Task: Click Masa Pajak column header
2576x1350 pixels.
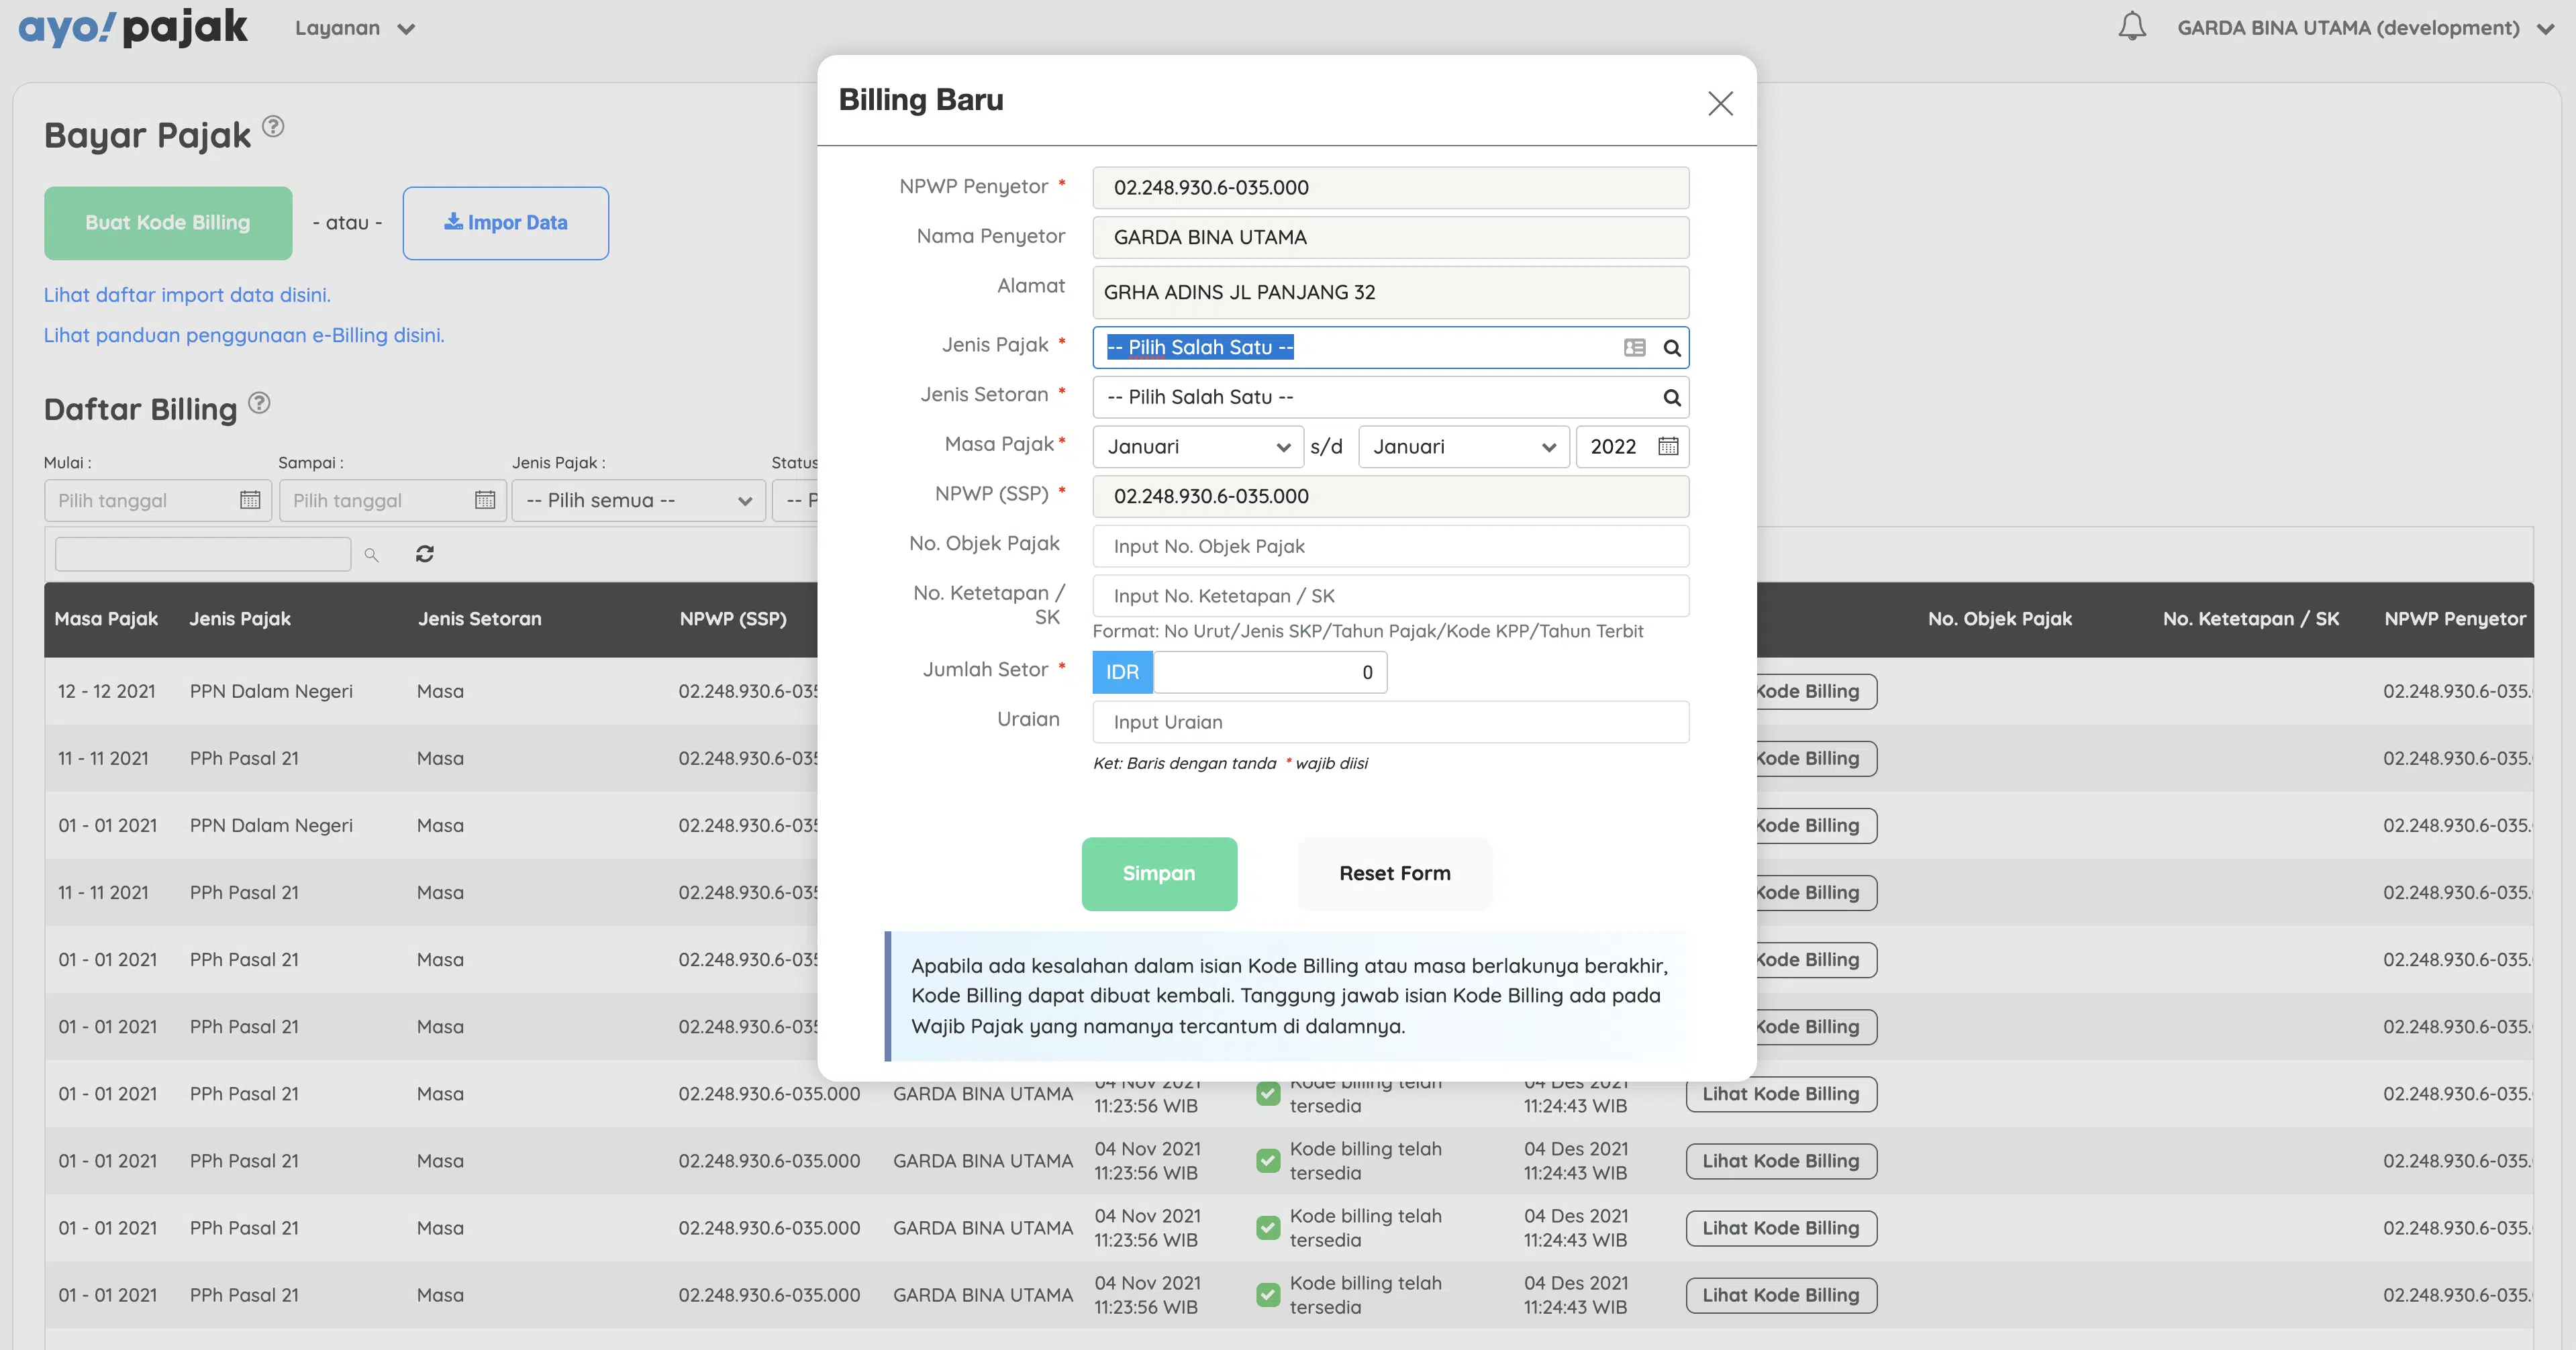Action: pyautogui.click(x=106, y=619)
